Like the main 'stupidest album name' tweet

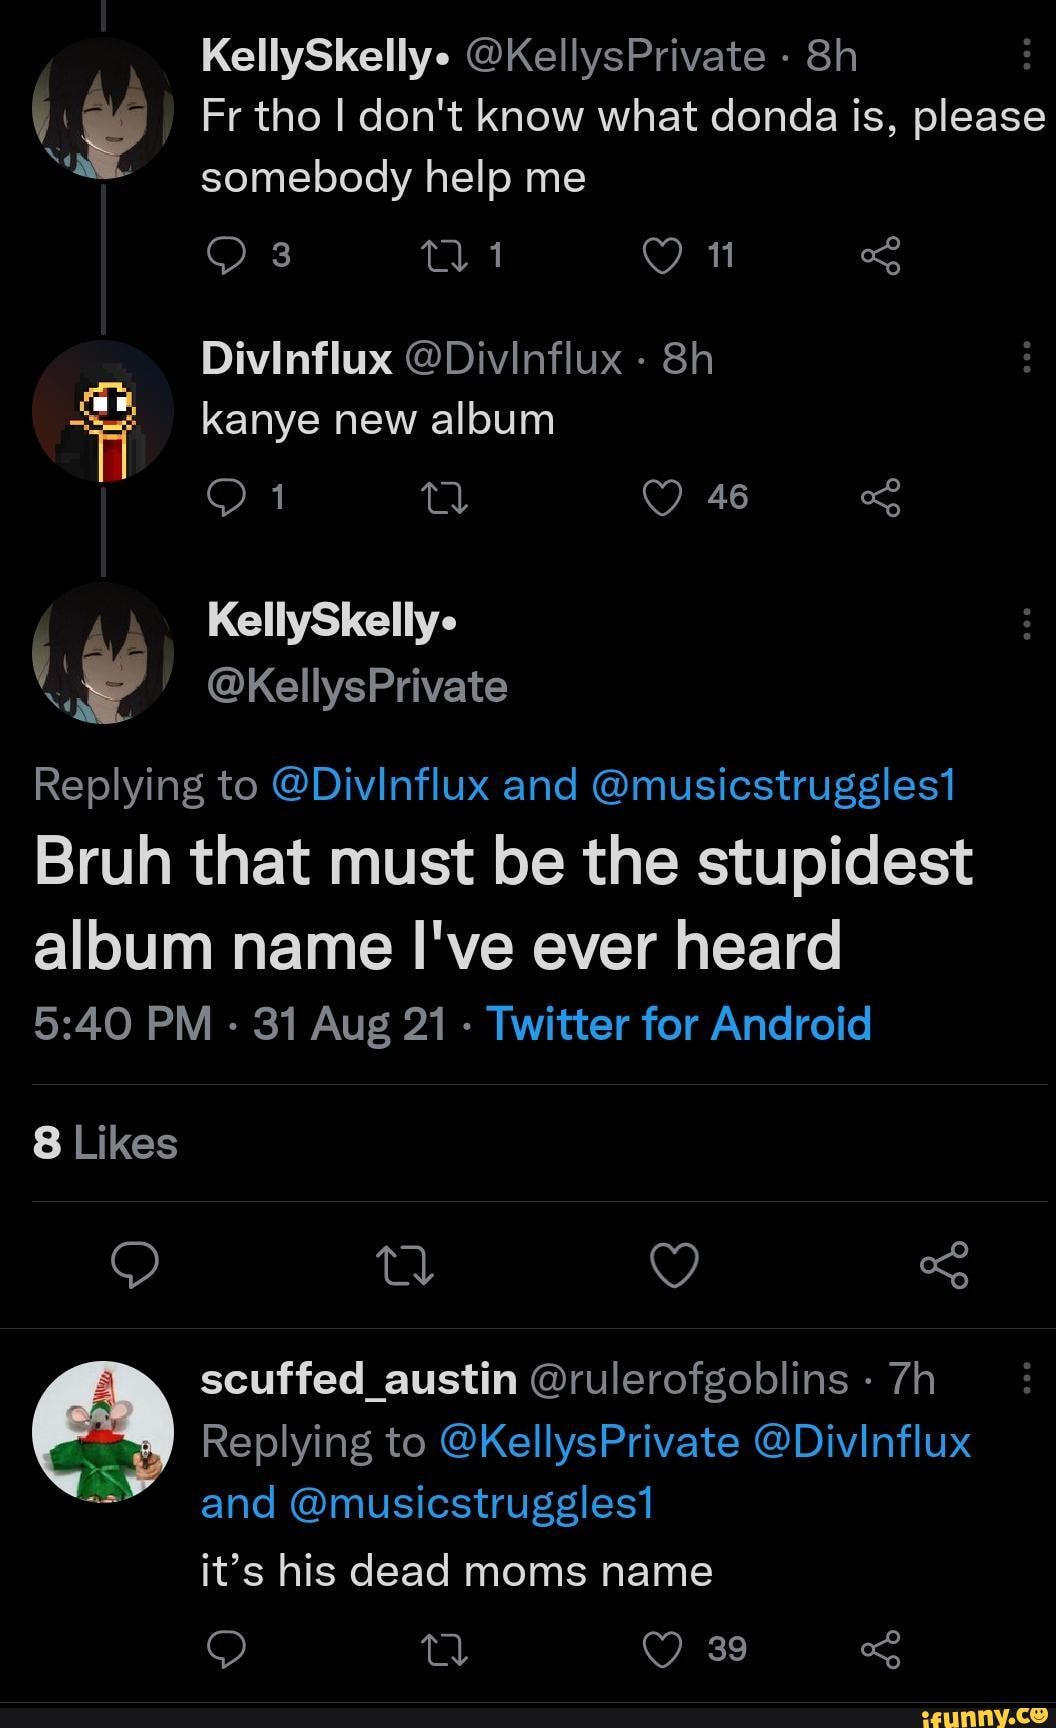click(674, 1265)
